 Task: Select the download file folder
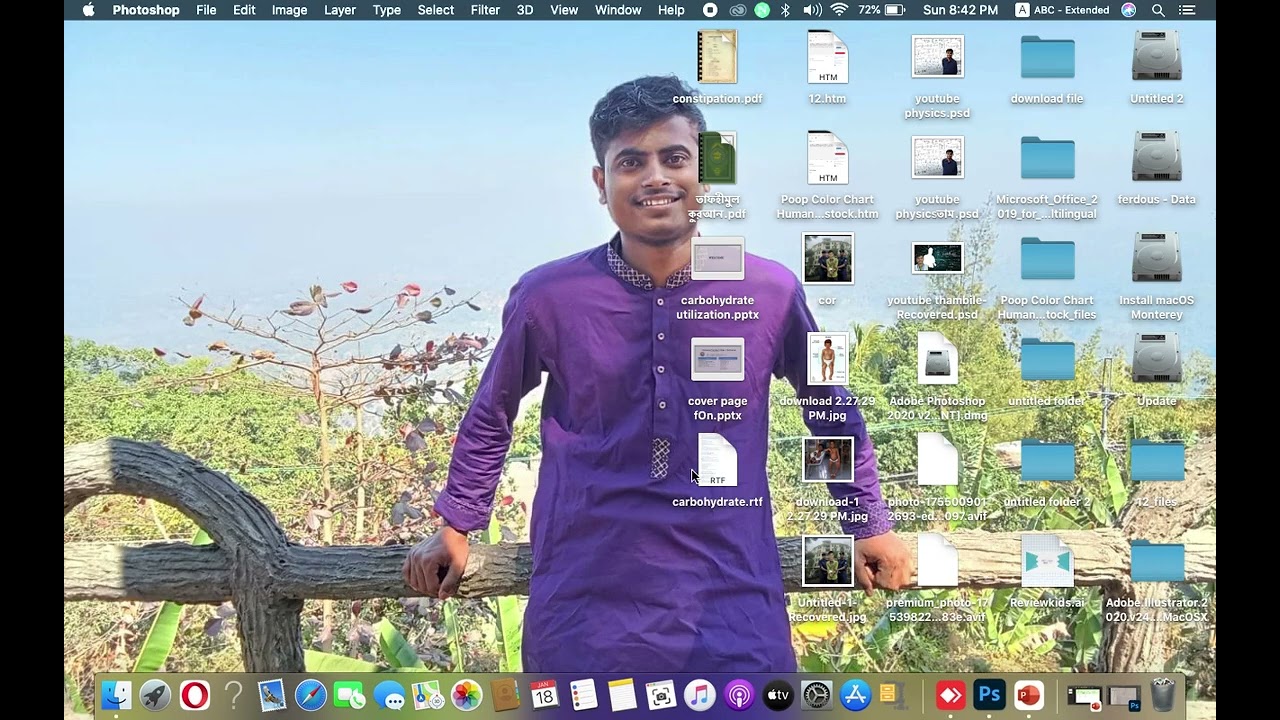point(1047,68)
